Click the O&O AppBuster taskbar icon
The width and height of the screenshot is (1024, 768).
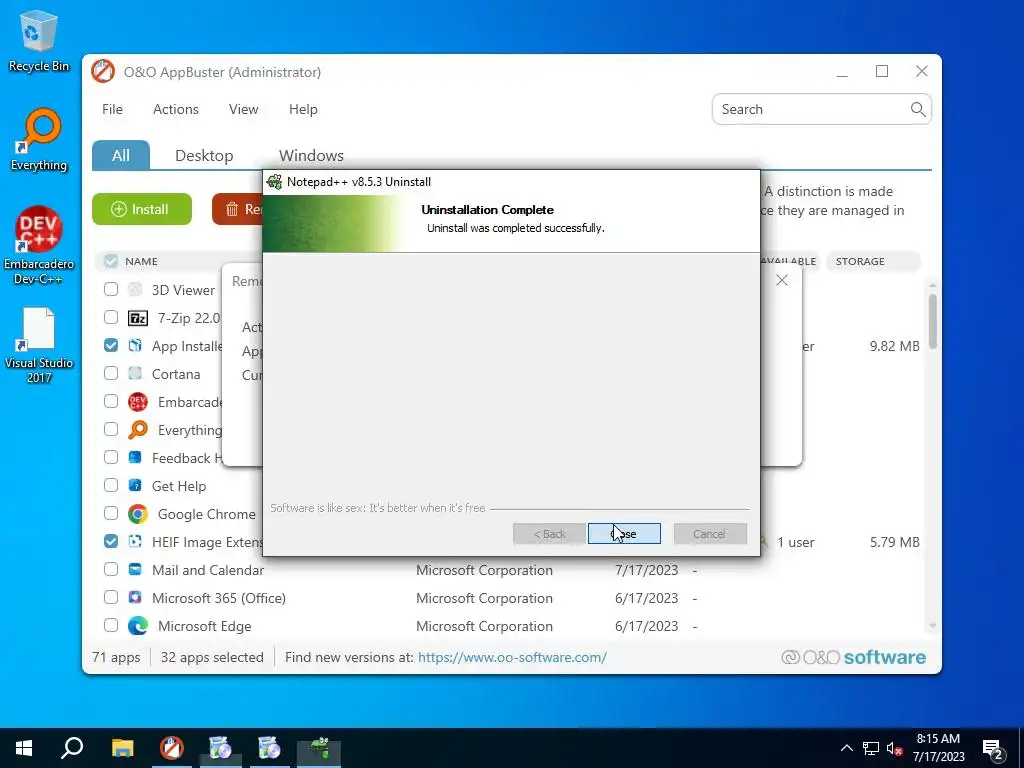click(x=172, y=748)
